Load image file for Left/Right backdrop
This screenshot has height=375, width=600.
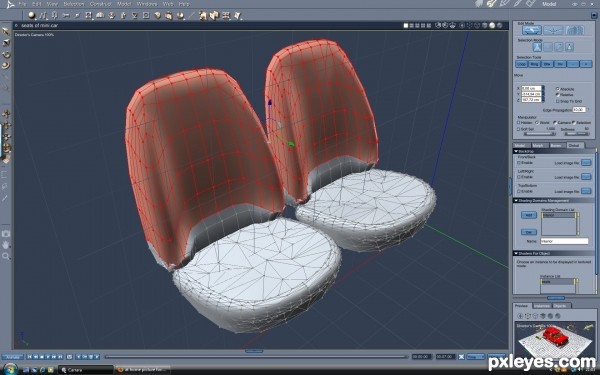coord(586,177)
